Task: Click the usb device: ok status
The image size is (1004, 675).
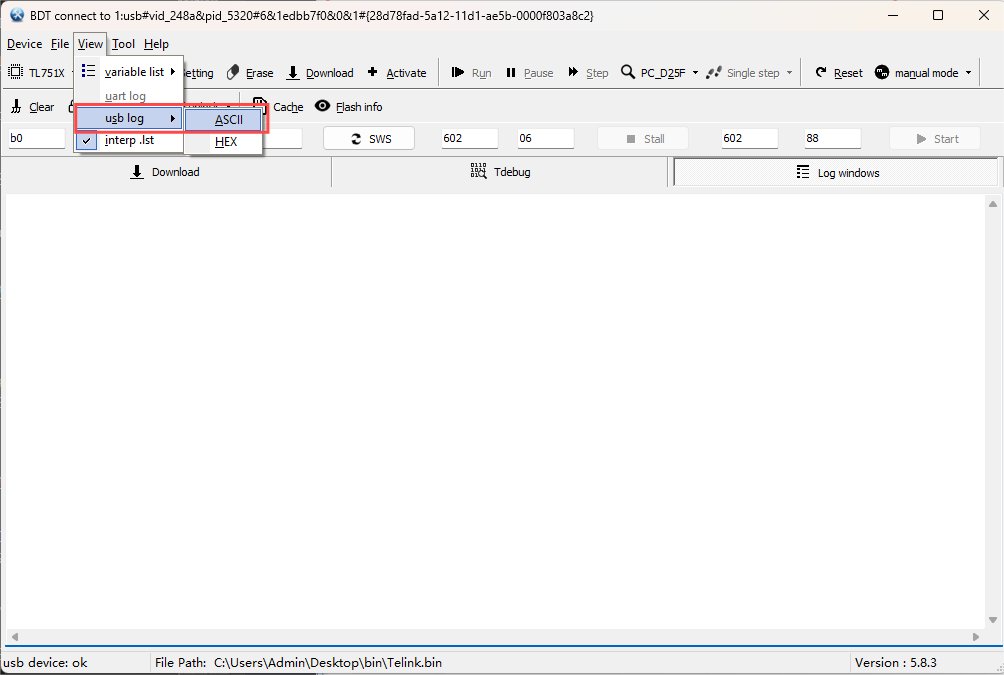Action: tap(45, 663)
